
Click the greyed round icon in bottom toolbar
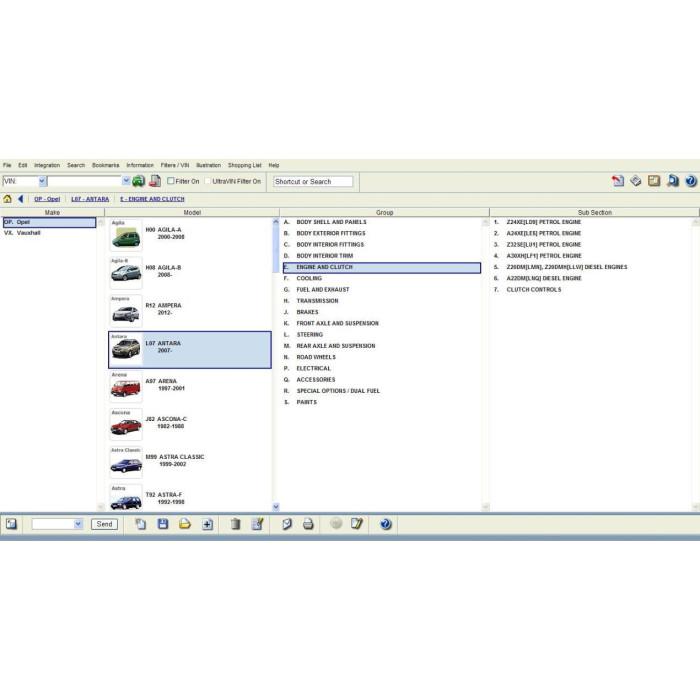[336, 523]
